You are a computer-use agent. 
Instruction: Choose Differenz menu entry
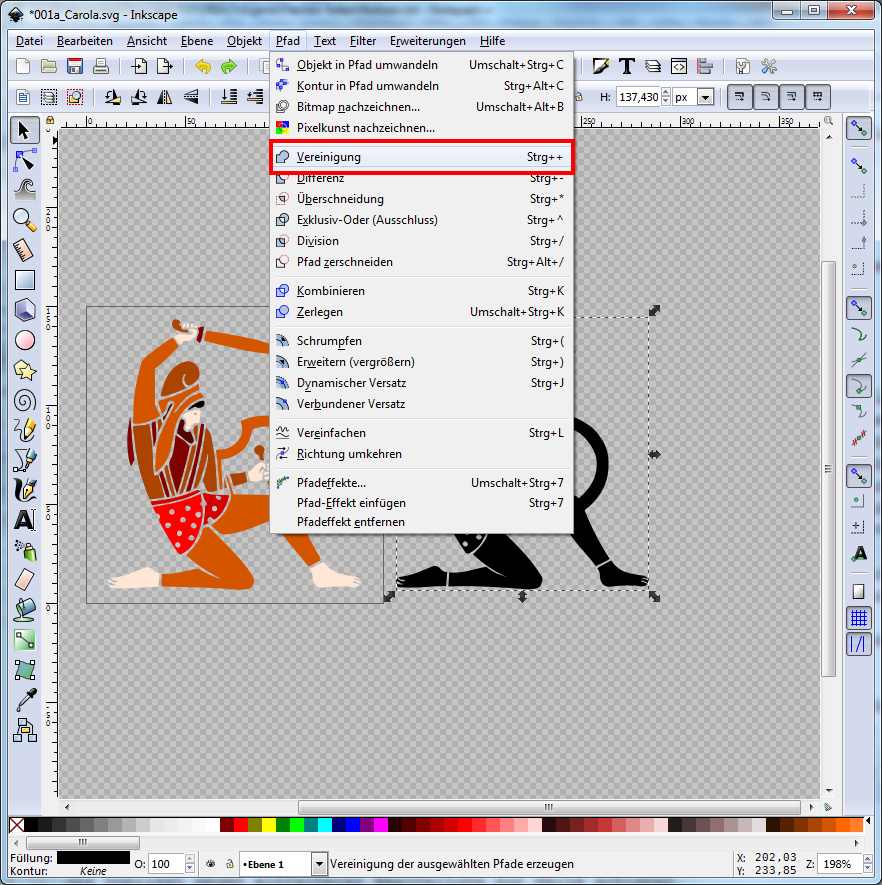[422, 178]
